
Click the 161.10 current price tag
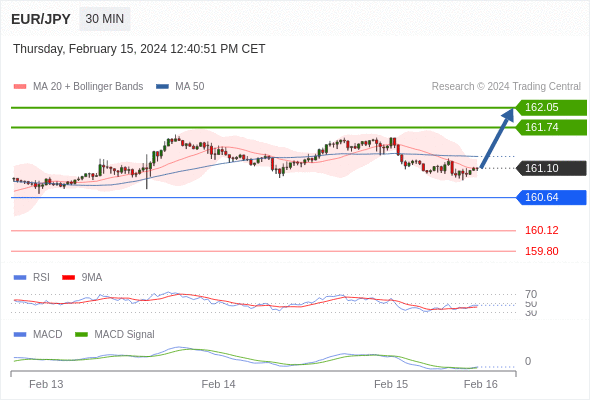click(x=551, y=168)
